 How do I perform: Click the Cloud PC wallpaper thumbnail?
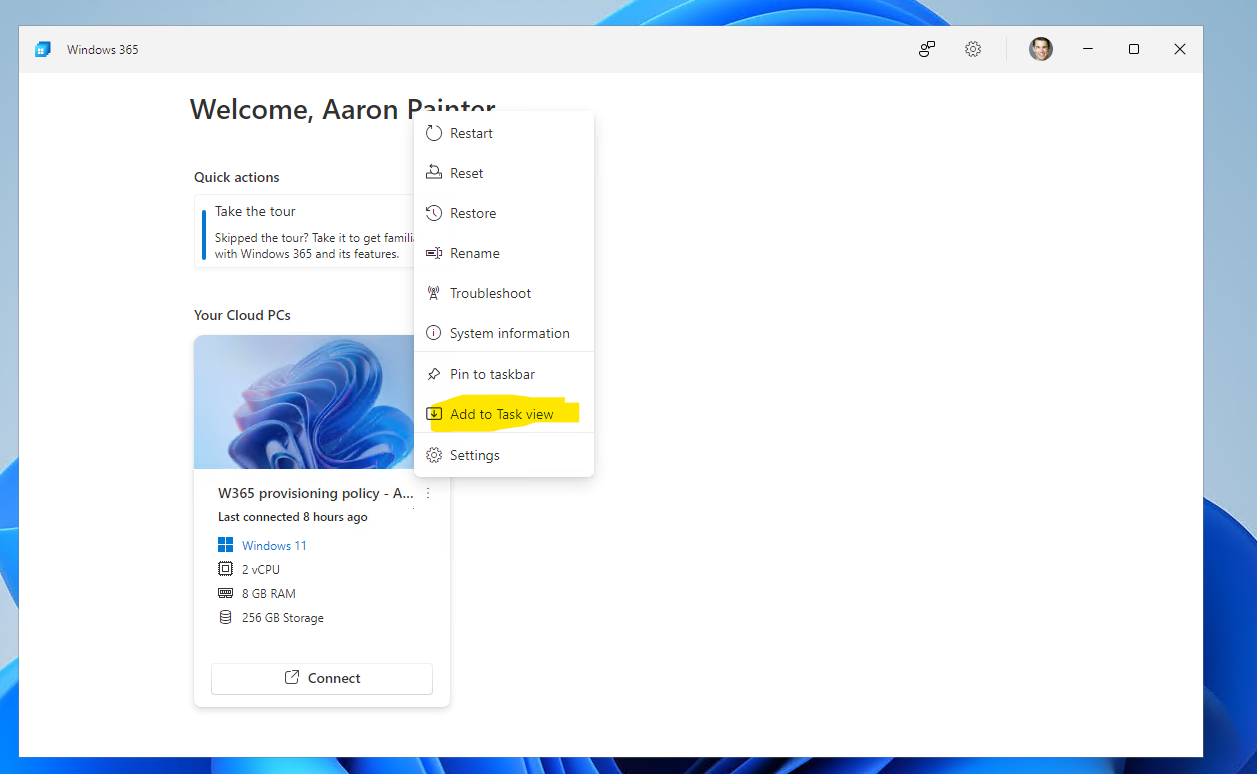[x=305, y=402]
